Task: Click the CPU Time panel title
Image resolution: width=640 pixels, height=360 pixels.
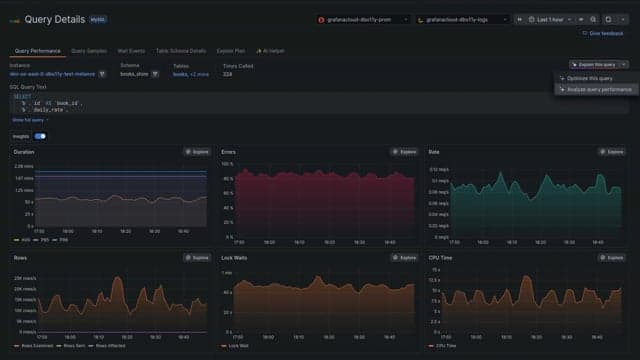Action: click(440, 258)
